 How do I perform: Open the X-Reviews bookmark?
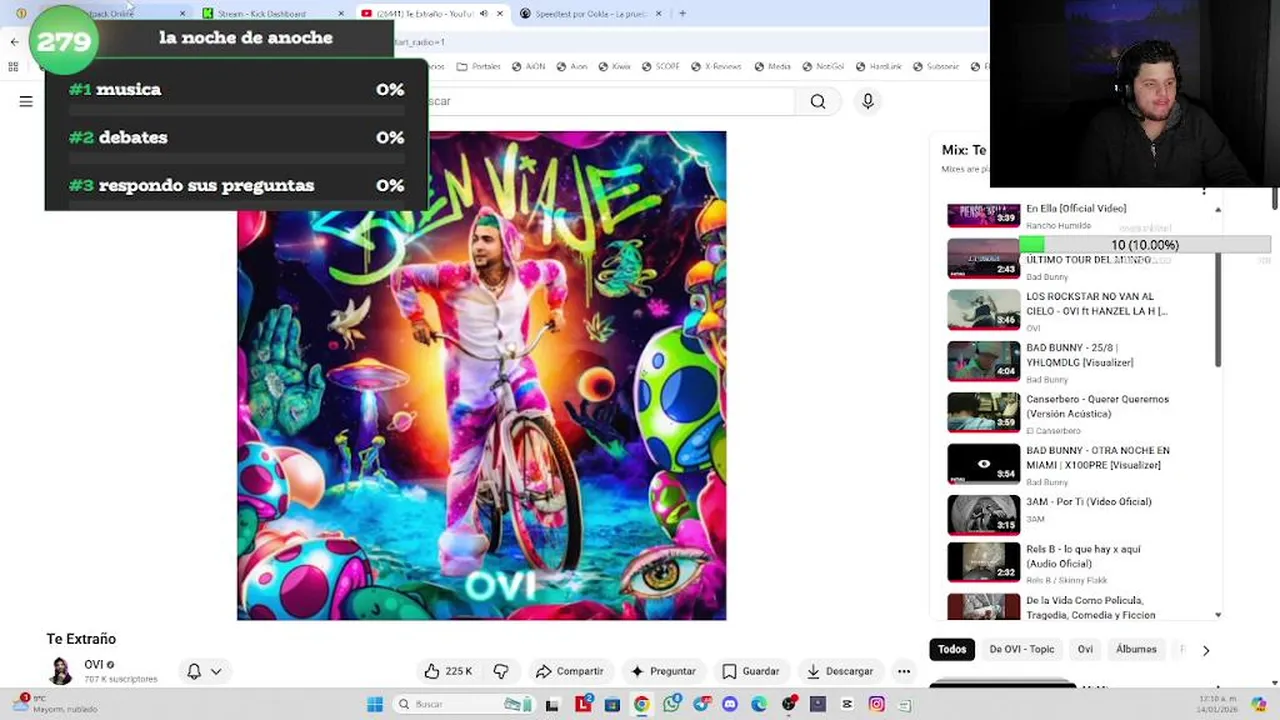pyautogui.click(x=715, y=66)
